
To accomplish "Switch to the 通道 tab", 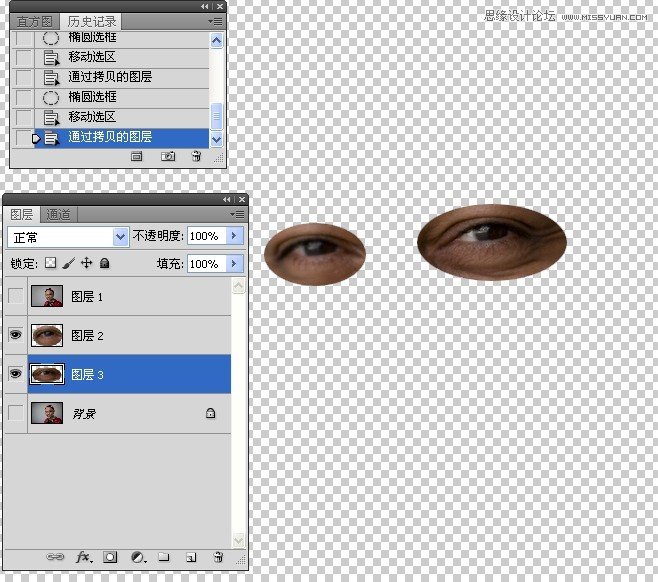I will (58, 214).
